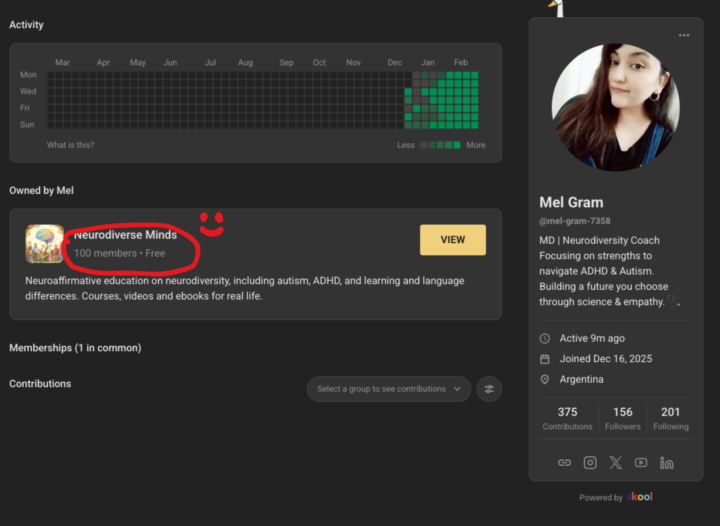View the 201 Following stat
The height and width of the screenshot is (526, 720).
(671, 418)
